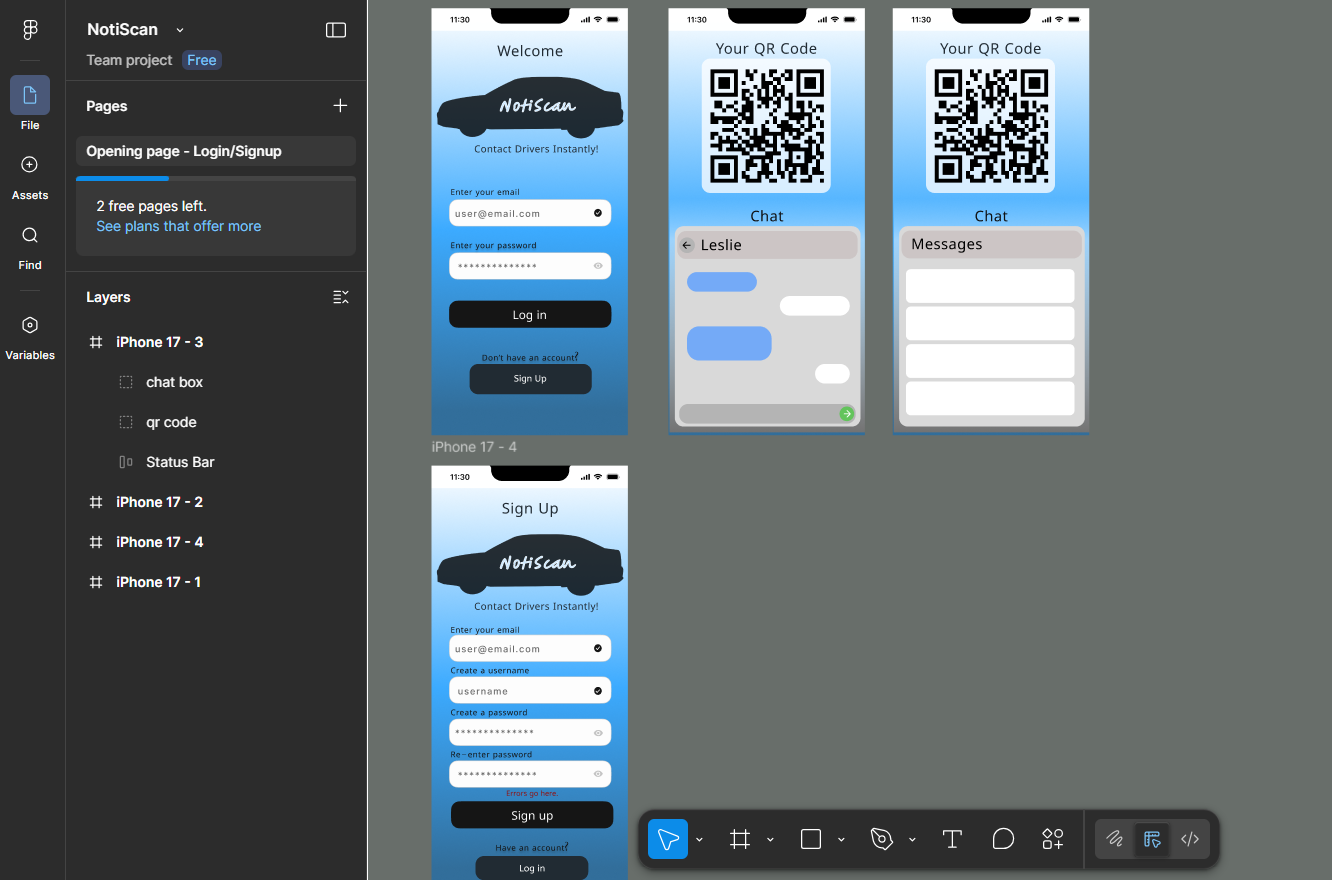The height and width of the screenshot is (880, 1332).
Task: Click group icon beside chat box layer
Action: (x=126, y=382)
